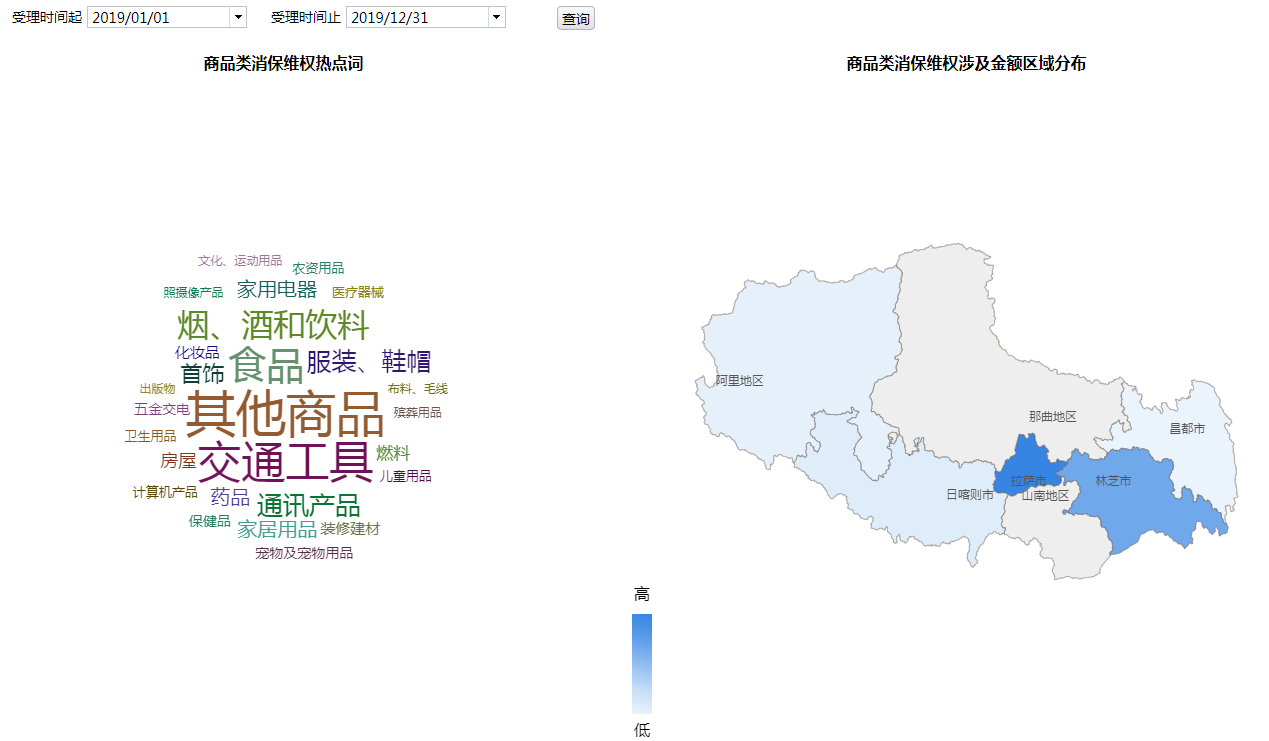Click 通讯产品 in the word cloud
This screenshot has width=1269, height=741.
pyautogui.click(x=308, y=505)
